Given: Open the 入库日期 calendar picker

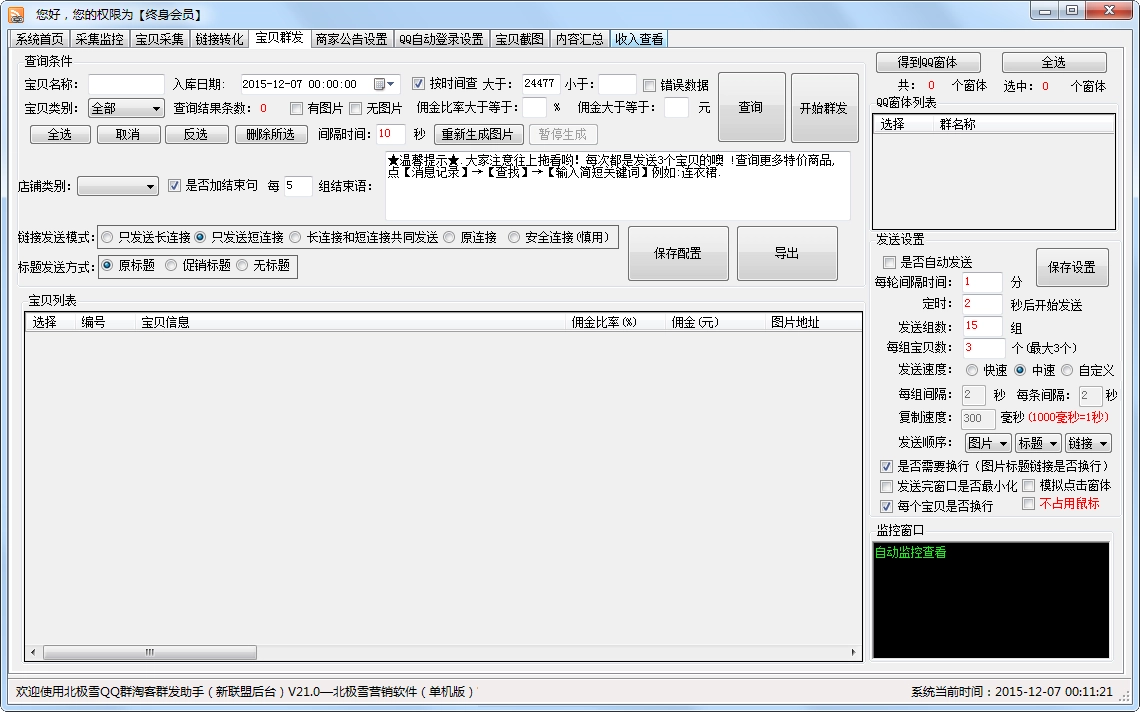Looking at the screenshot, I should (385, 84).
